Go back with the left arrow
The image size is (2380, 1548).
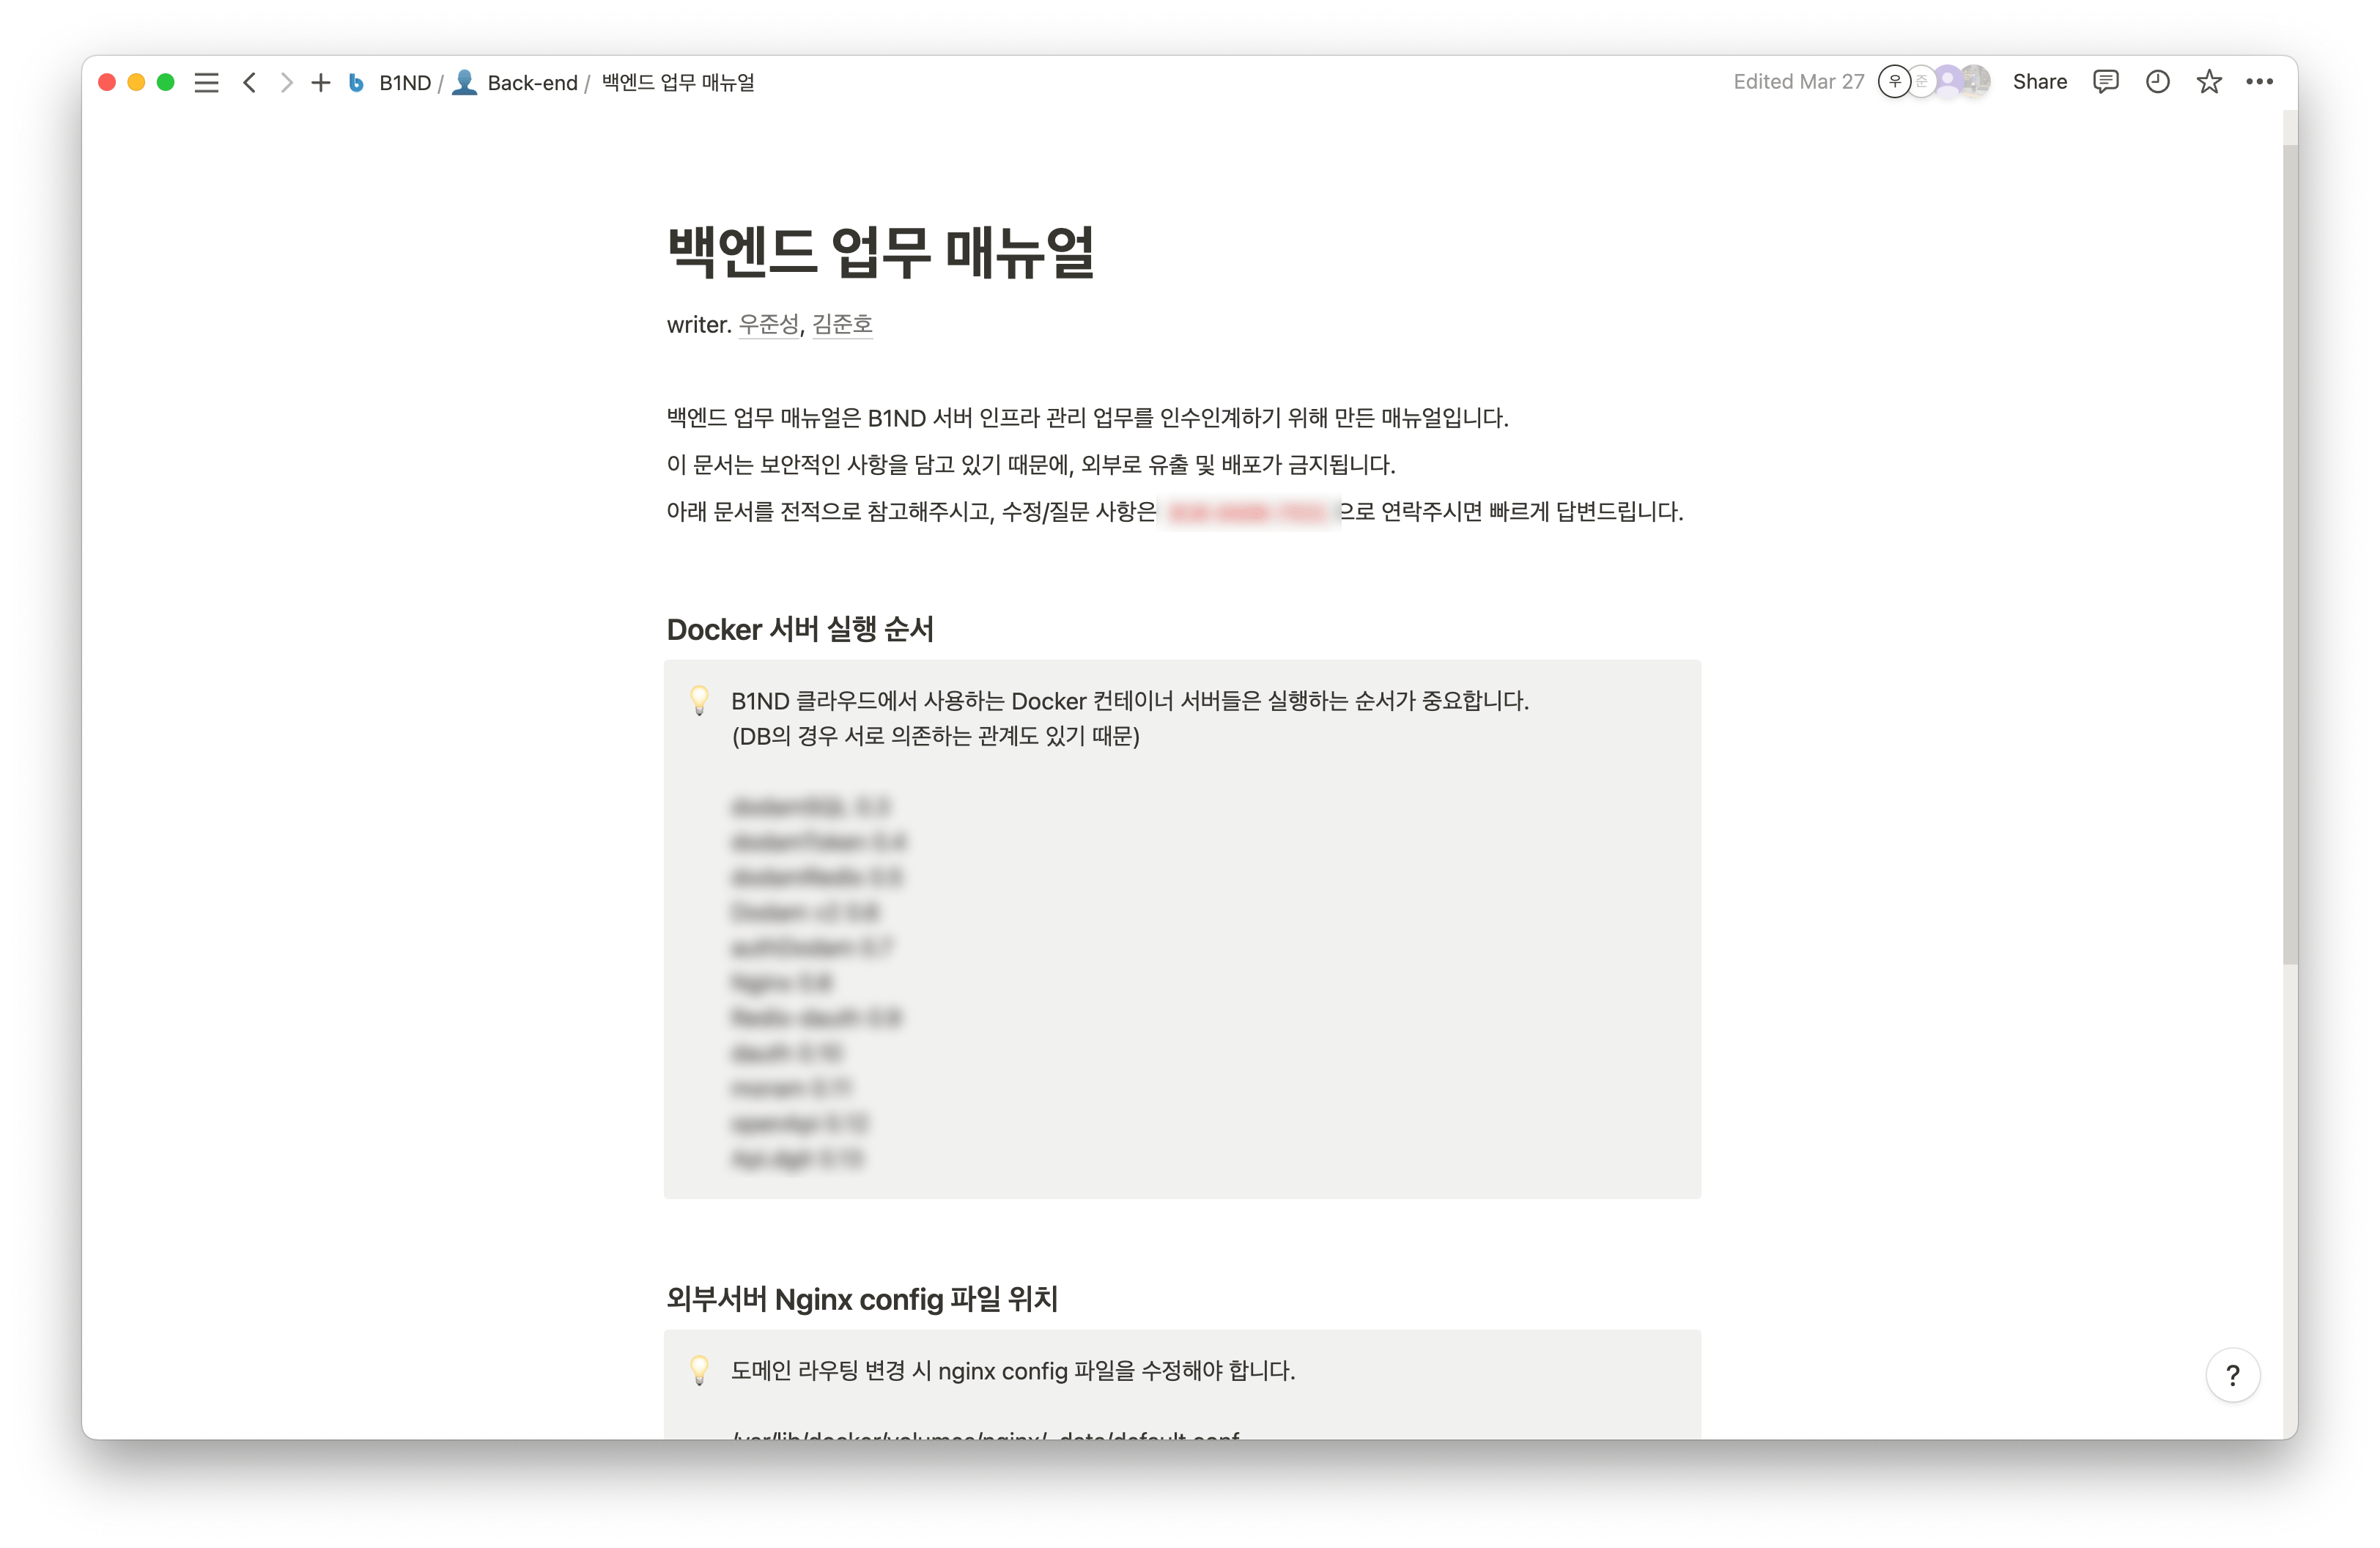pos(250,82)
